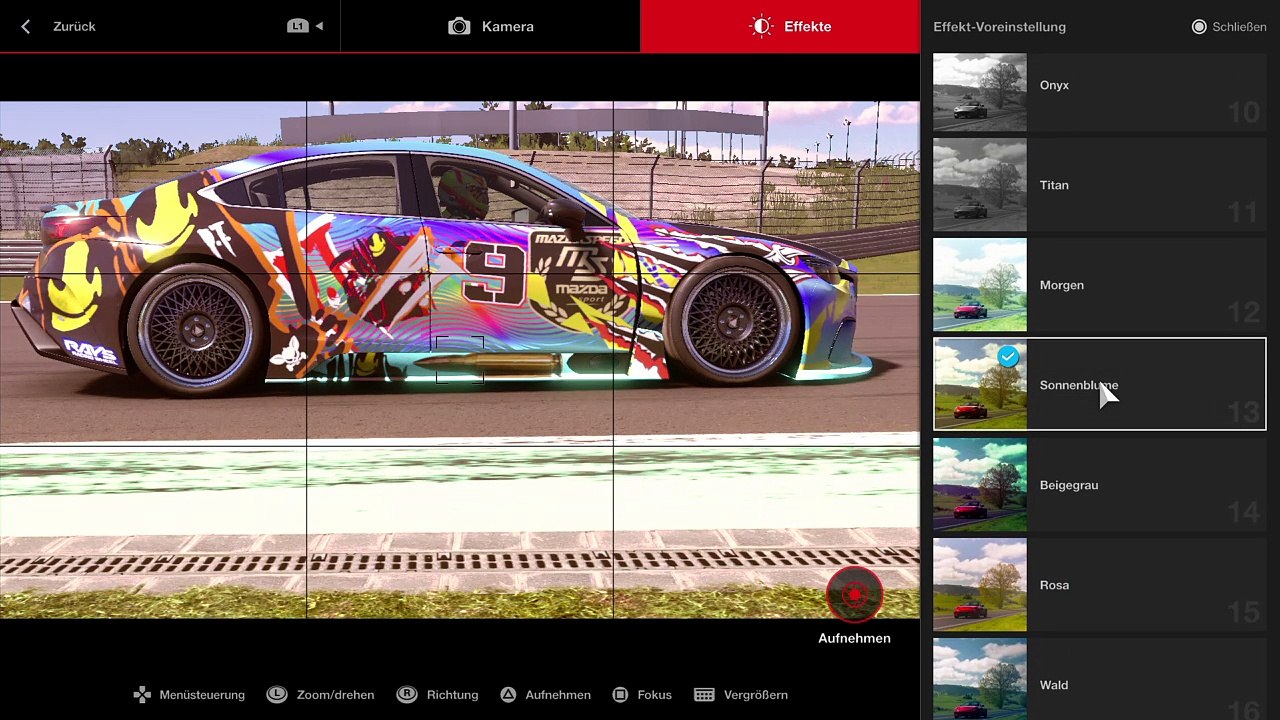Image resolution: width=1280 pixels, height=720 pixels.
Task: Click the Vergrößern hint text
Action: click(x=756, y=695)
